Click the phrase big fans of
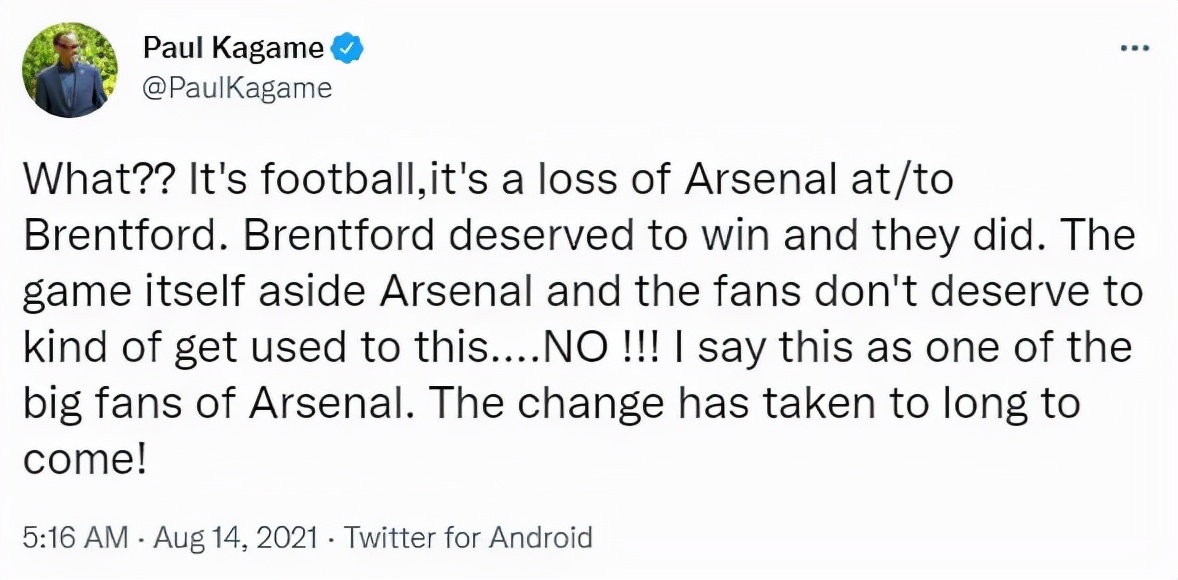Viewport: 1178px width, 580px height. 129,403
